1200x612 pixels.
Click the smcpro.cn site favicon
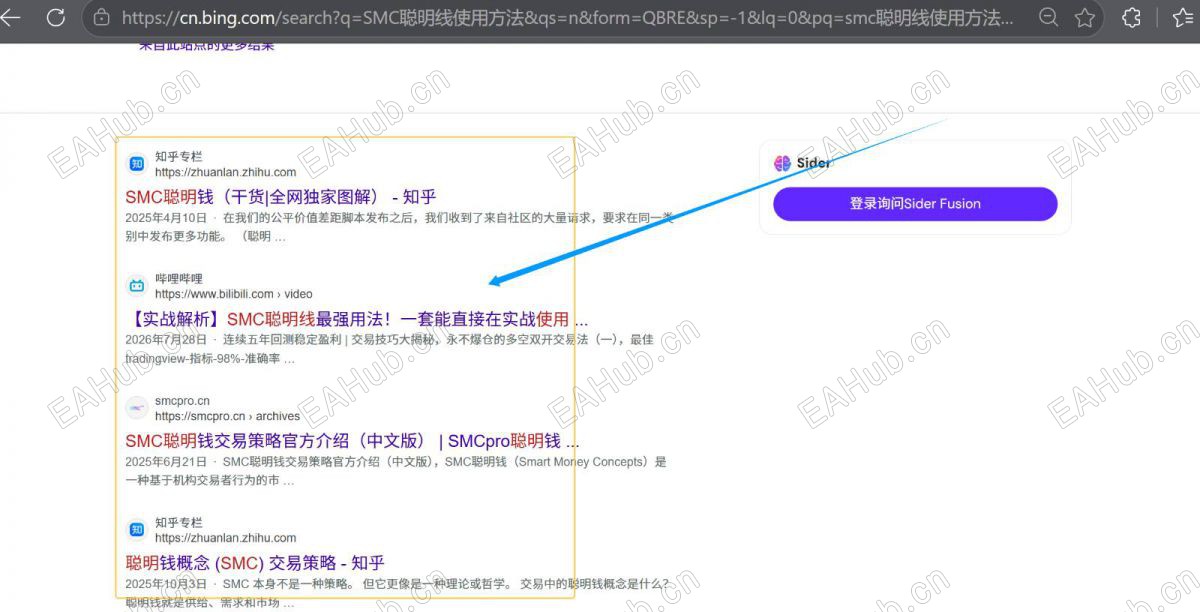(137, 408)
